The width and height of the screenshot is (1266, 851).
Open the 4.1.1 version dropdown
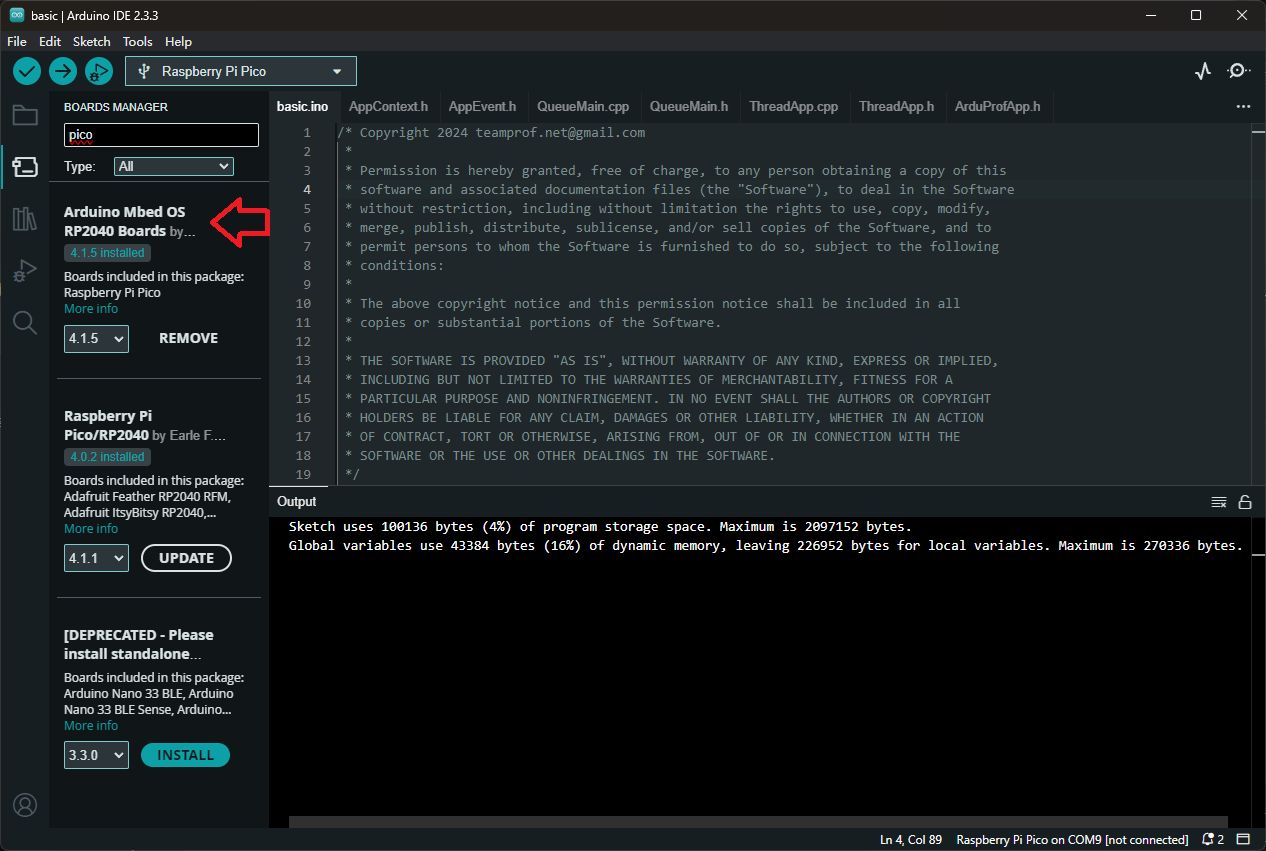tap(97, 558)
